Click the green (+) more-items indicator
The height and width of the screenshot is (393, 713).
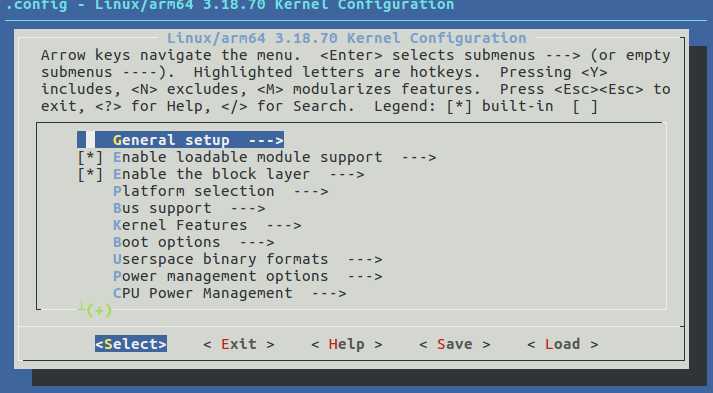pos(99,311)
